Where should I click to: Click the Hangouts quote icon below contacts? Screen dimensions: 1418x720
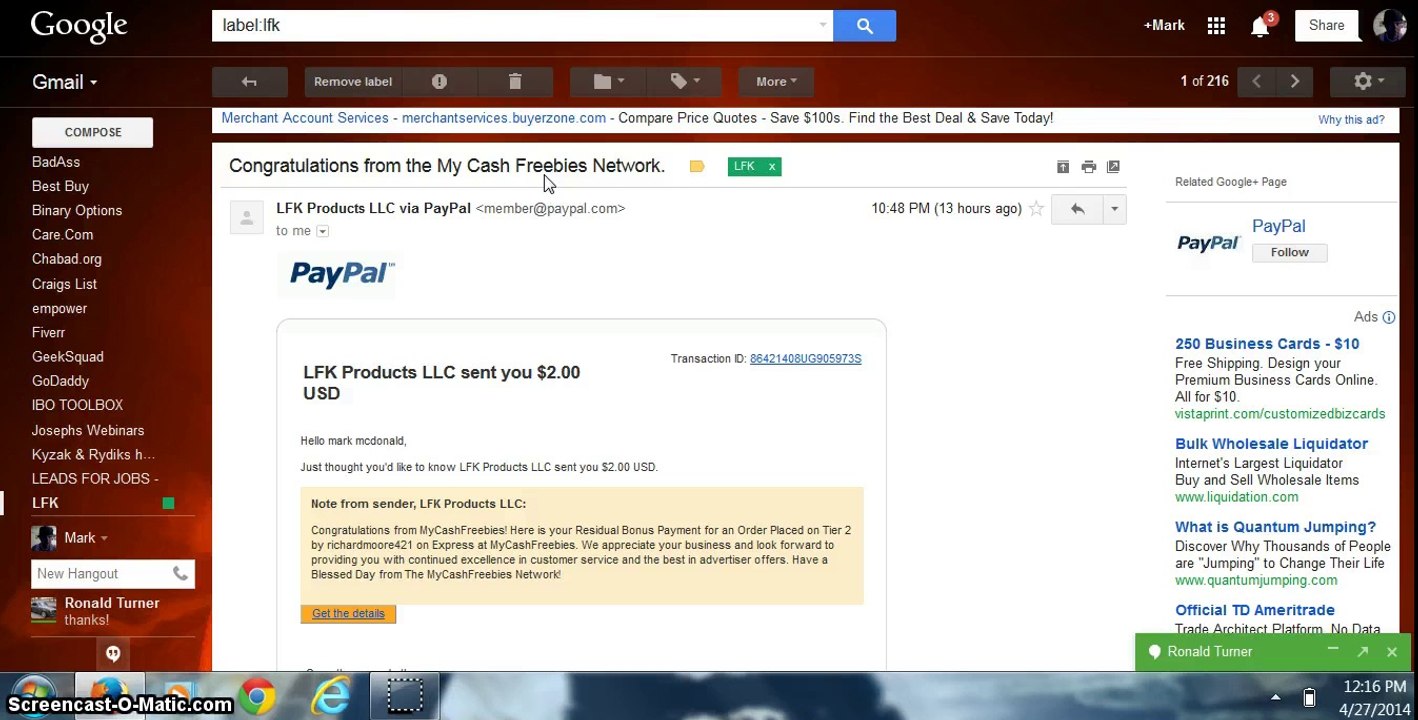point(113,654)
